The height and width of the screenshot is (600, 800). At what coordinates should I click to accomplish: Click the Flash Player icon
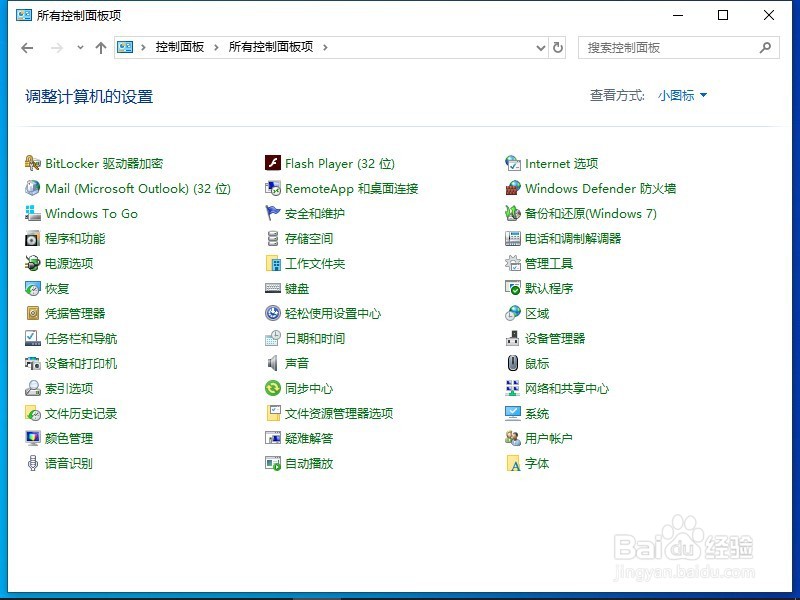(x=273, y=163)
